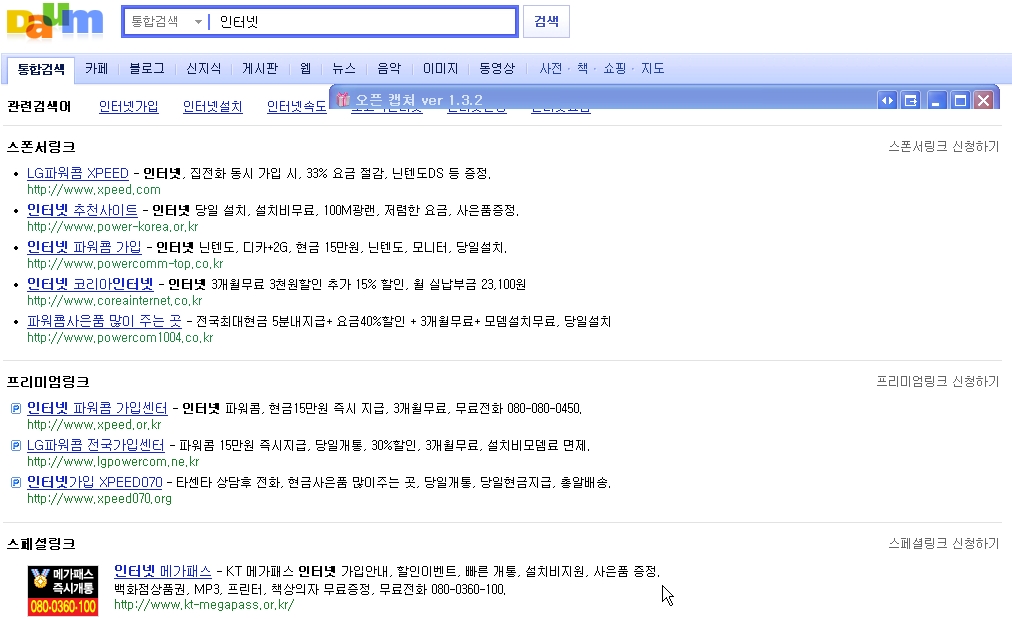Click the Daum logo
This screenshot has height=619, width=1012.
coord(55,23)
